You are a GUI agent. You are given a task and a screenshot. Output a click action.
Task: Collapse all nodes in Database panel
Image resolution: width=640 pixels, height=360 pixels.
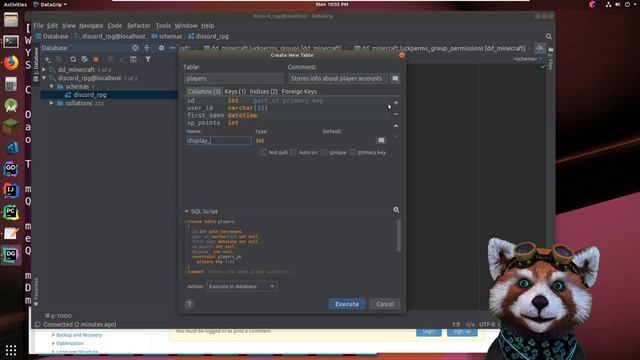pos(147,48)
